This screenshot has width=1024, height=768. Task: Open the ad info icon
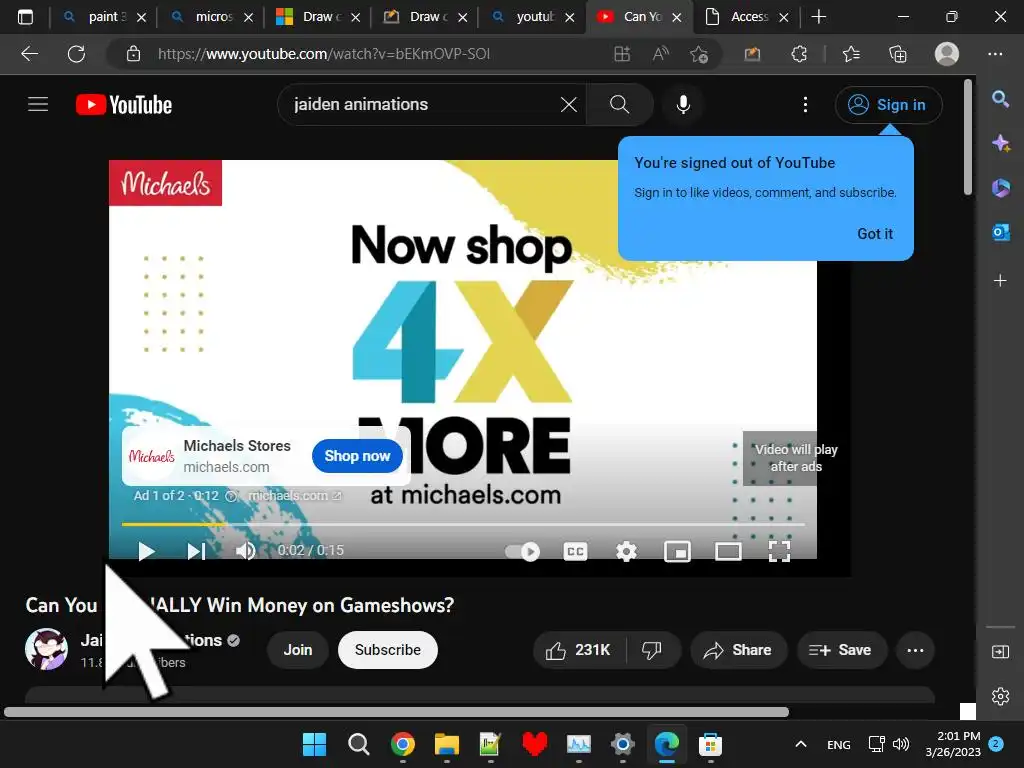coord(231,496)
